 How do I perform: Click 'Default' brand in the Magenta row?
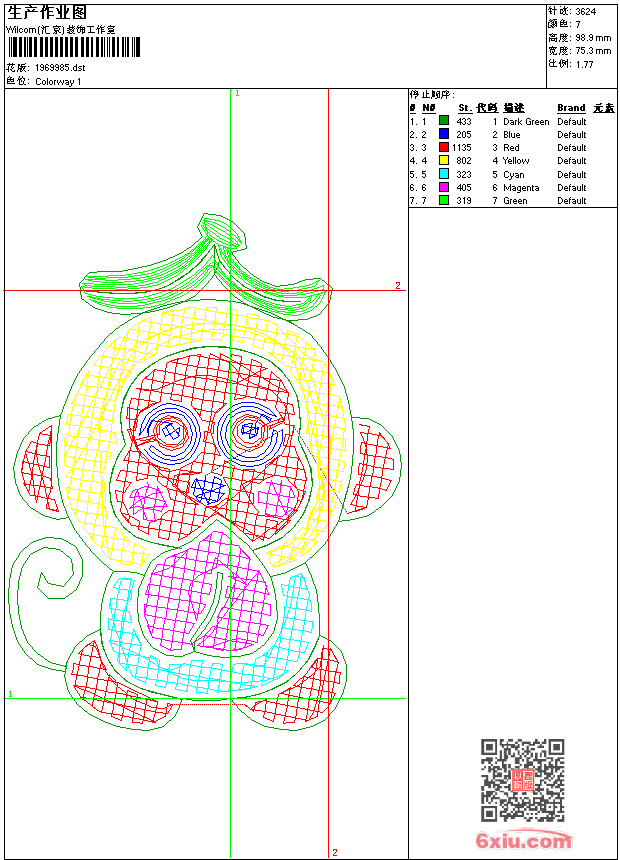coord(571,188)
